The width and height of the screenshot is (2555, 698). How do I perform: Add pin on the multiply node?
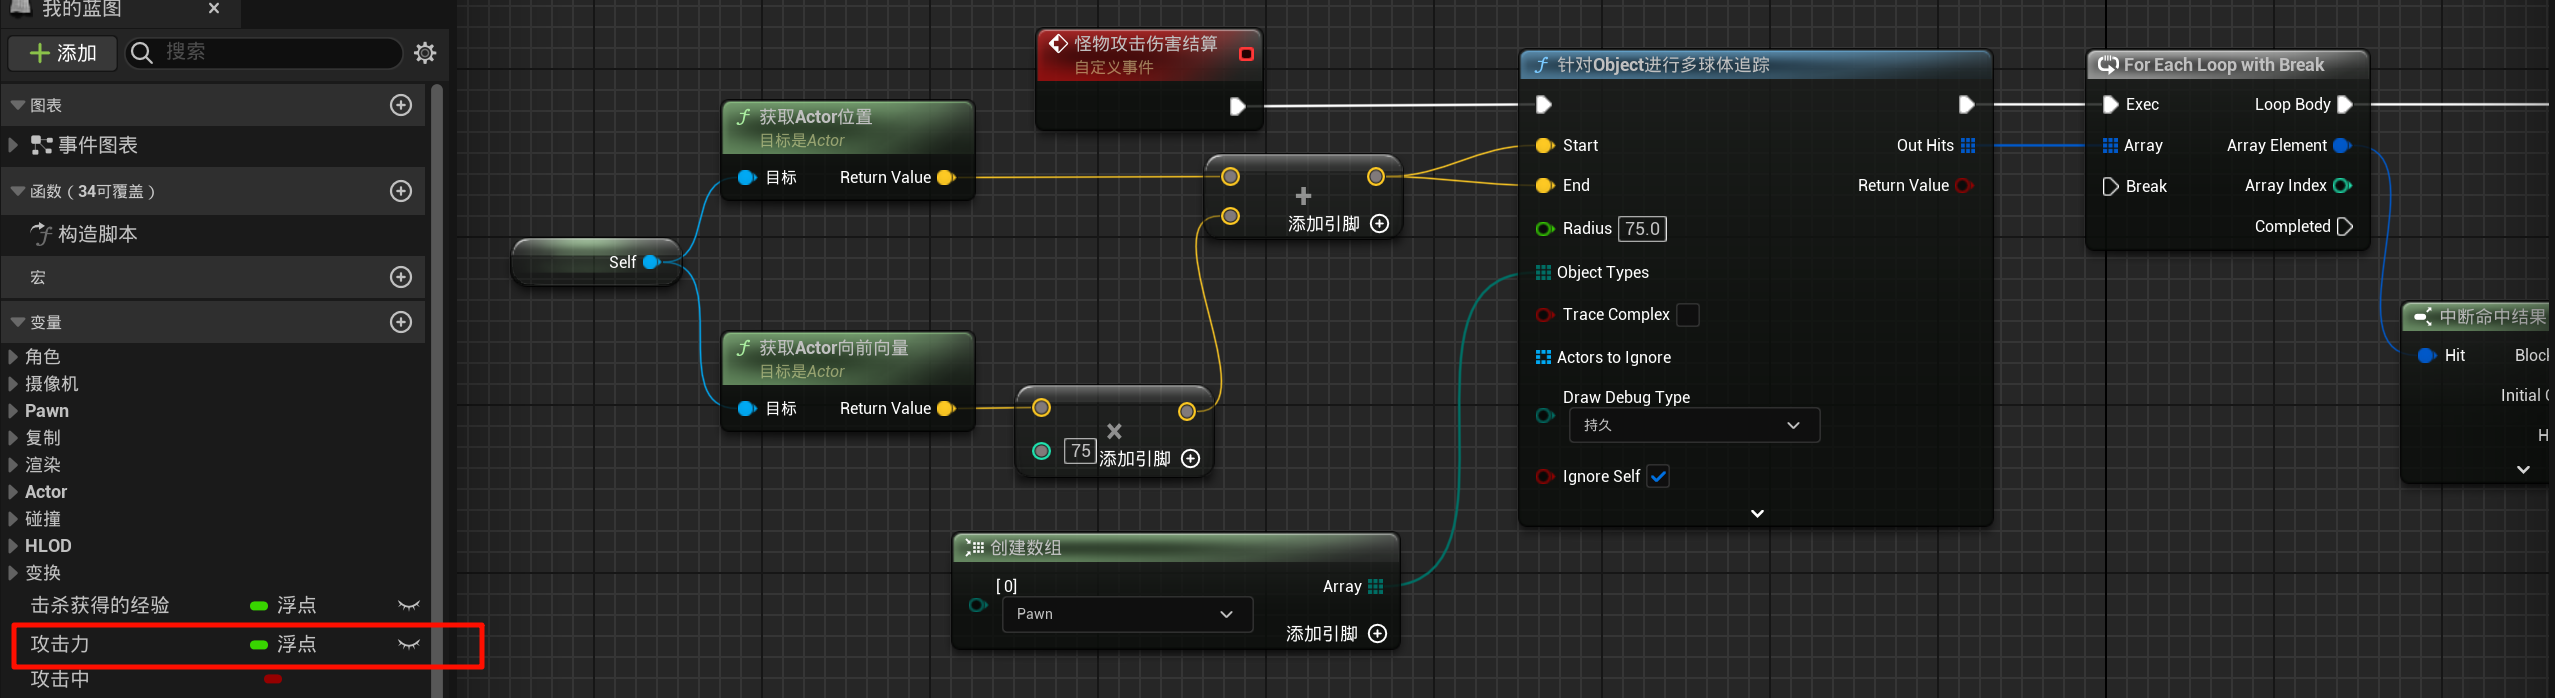pos(1190,459)
